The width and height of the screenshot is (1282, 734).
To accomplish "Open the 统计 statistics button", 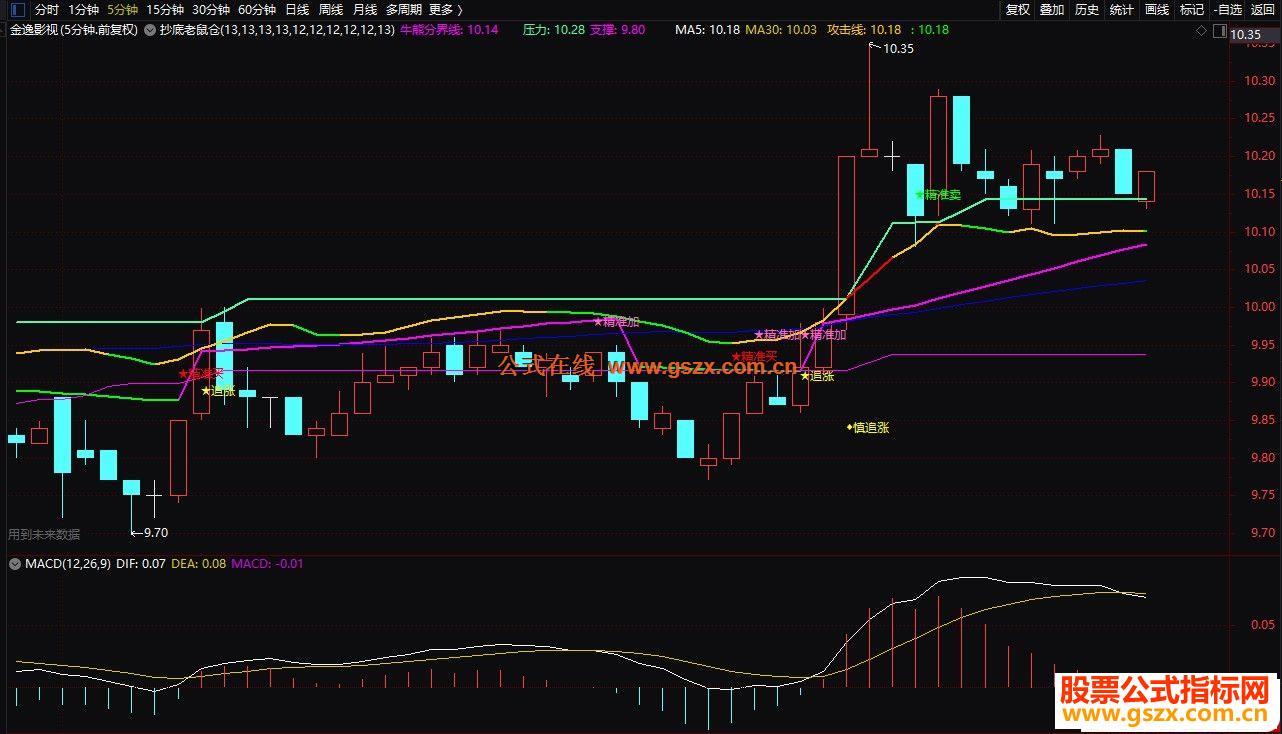I will coord(1122,10).
